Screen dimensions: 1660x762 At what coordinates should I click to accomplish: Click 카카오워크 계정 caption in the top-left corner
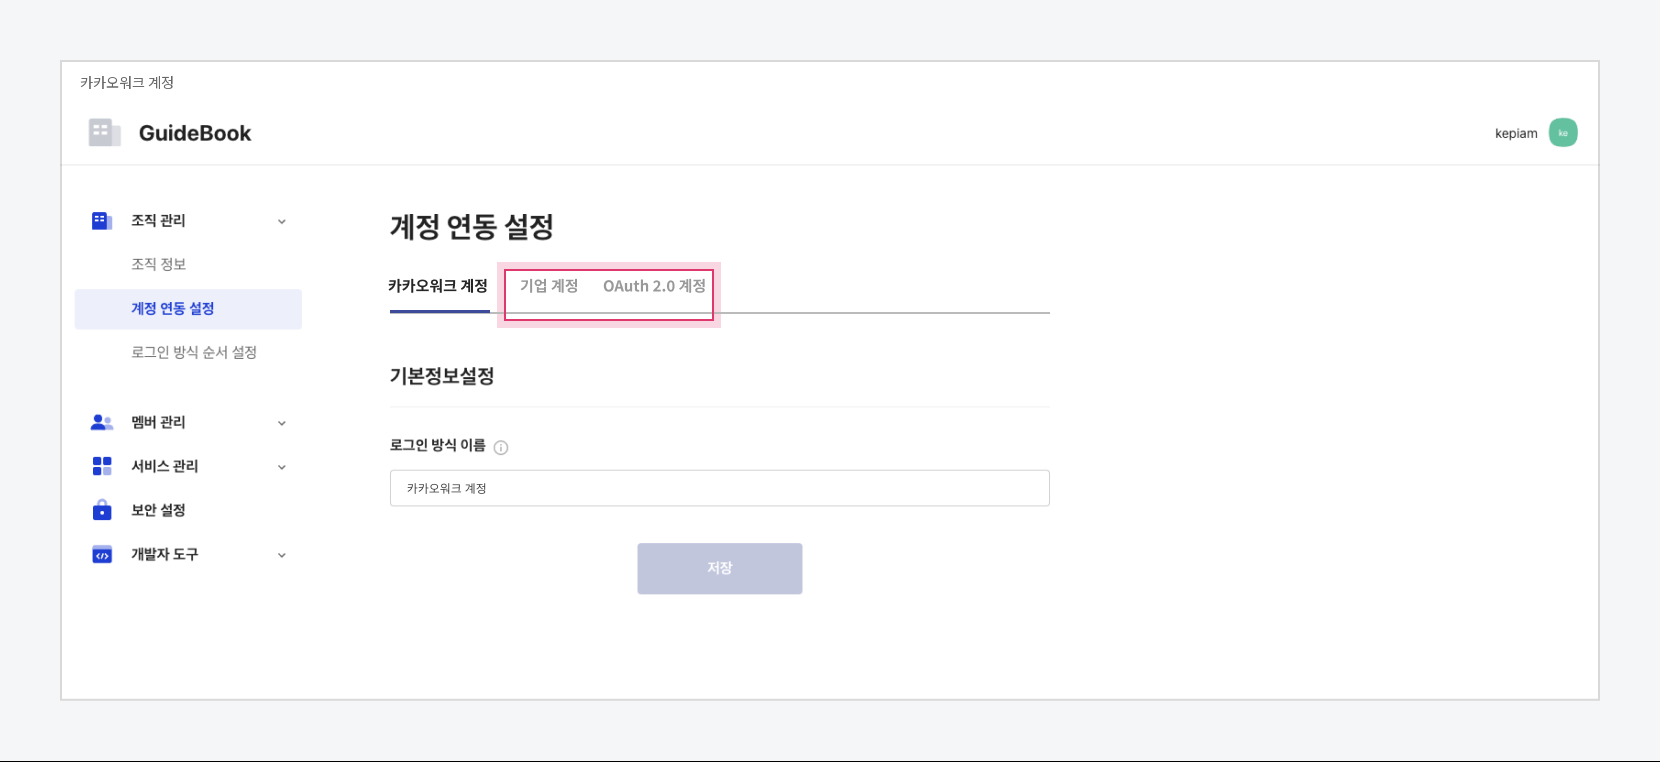[x=127, y=82]
